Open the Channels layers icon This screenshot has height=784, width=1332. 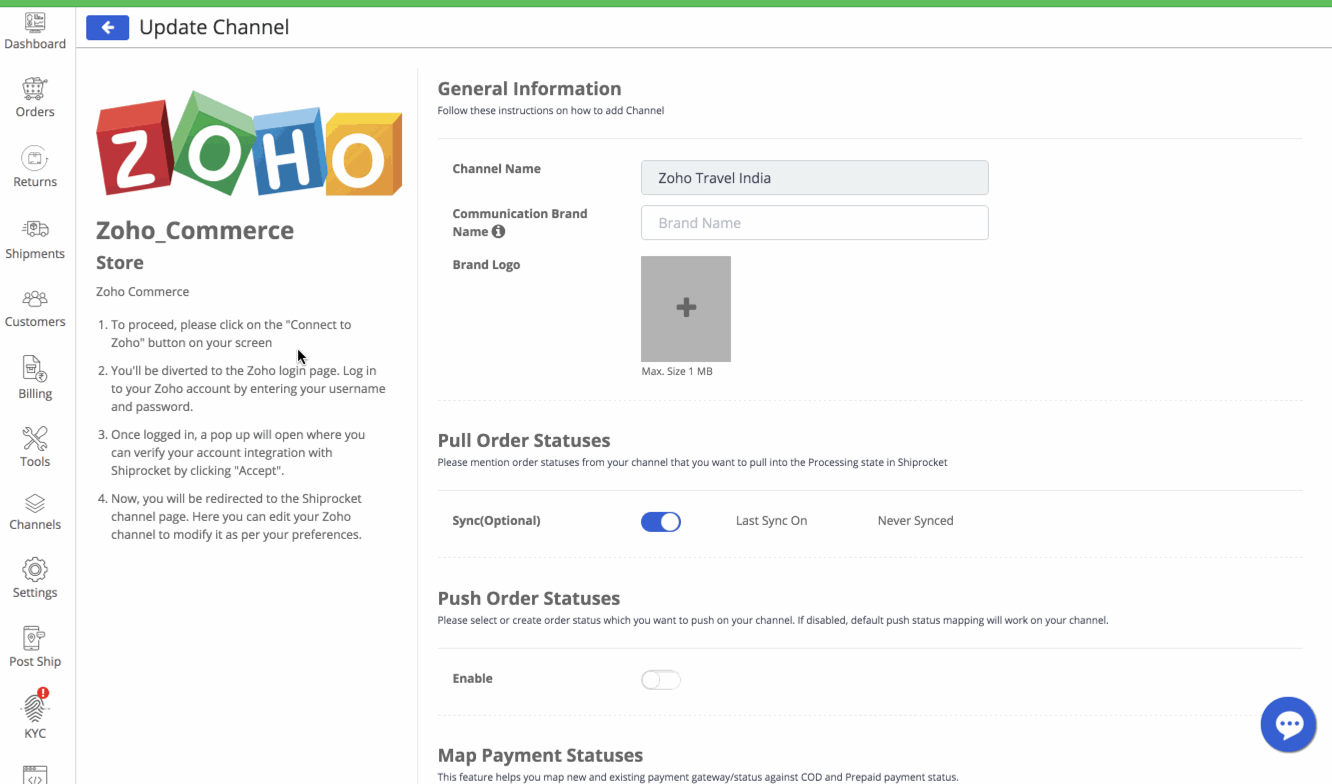coord(35,503)
